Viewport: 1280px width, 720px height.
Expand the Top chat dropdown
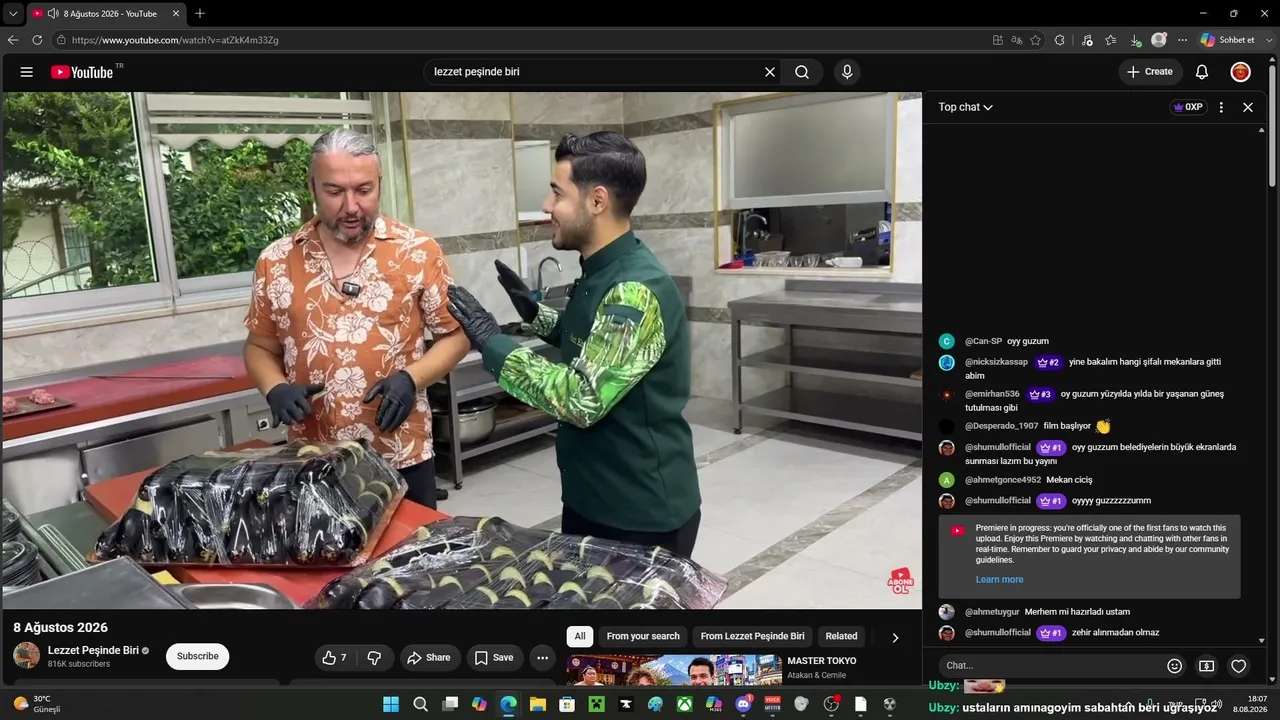(965, 107)
